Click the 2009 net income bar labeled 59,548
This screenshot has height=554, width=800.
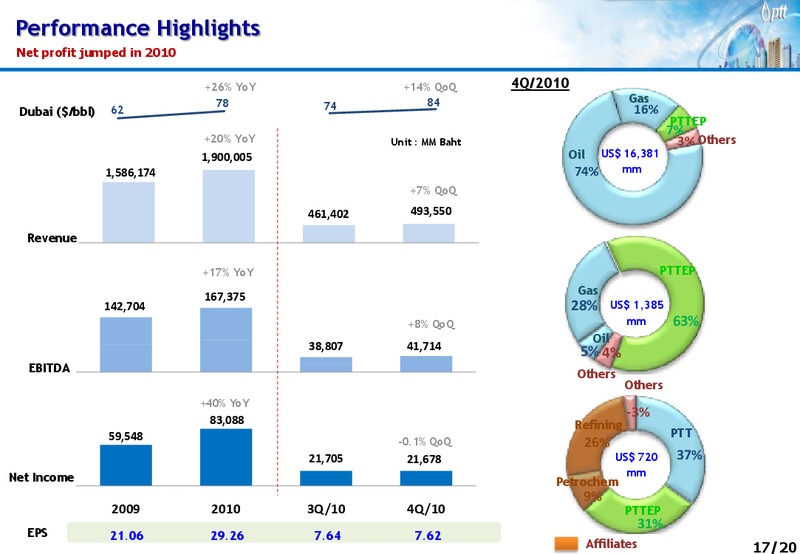(x=126, y=465)
